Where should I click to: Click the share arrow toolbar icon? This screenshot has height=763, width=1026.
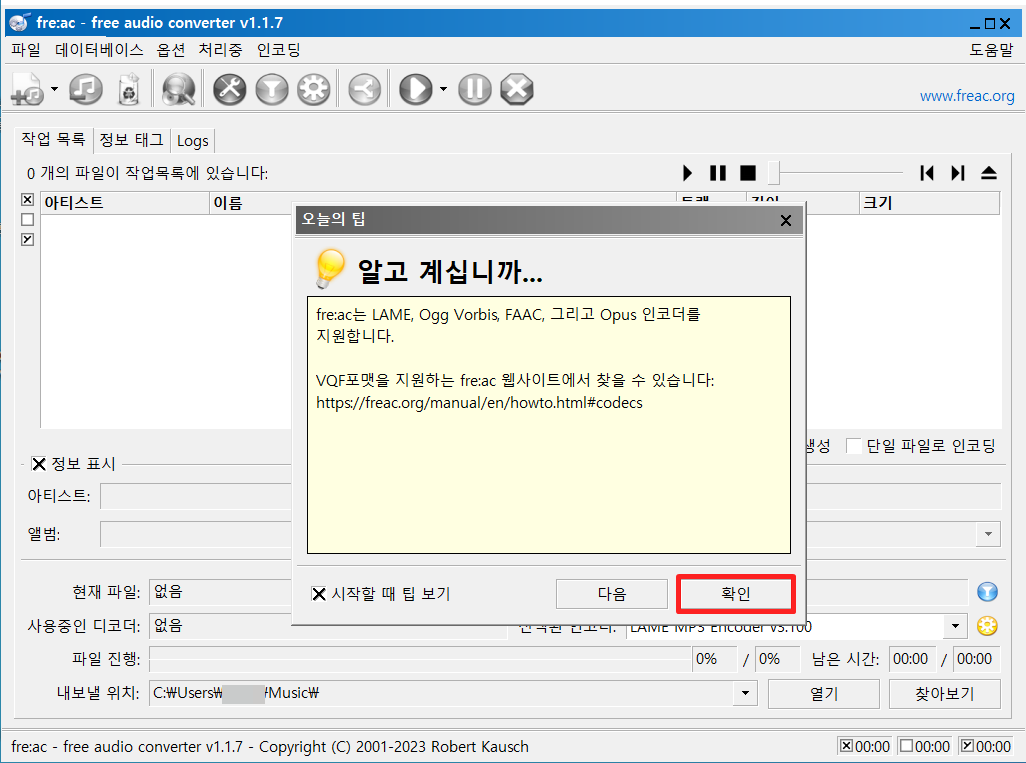[364, 89]
